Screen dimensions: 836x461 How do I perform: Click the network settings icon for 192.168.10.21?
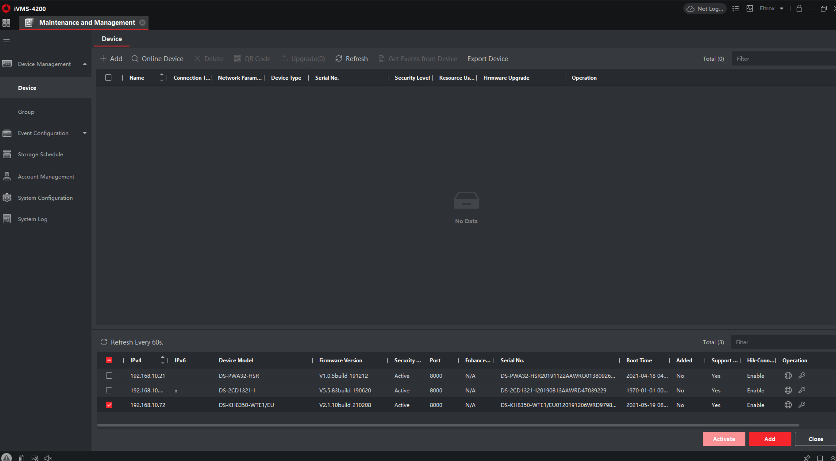(x=789, y=375)
